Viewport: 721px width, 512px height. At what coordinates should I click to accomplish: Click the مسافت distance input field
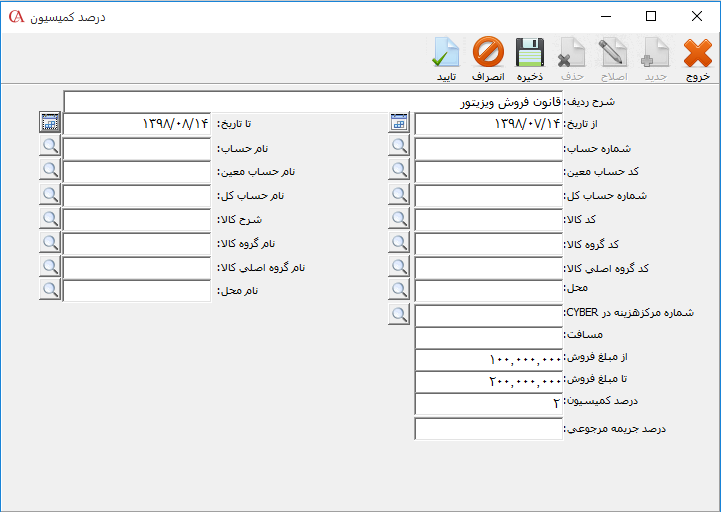[x=488, y=338]
